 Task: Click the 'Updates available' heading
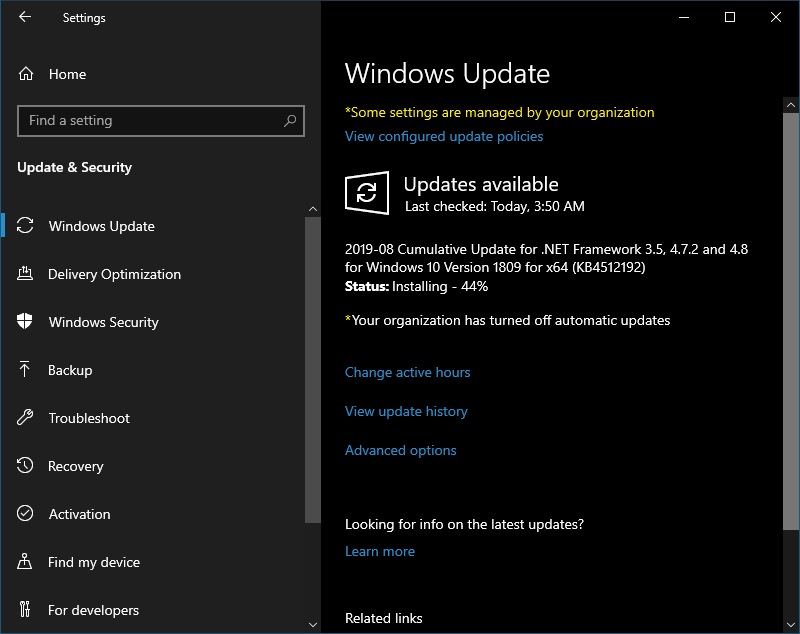coord(481,184)
